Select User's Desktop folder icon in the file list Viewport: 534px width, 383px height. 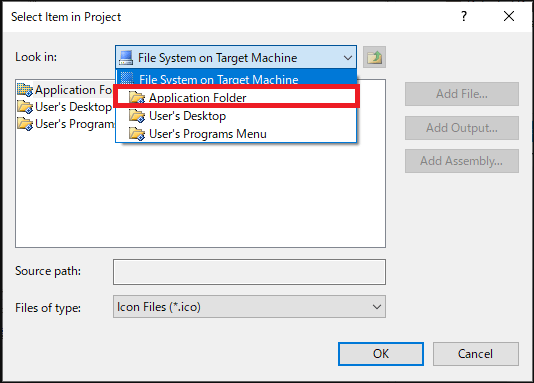point(25,107)
